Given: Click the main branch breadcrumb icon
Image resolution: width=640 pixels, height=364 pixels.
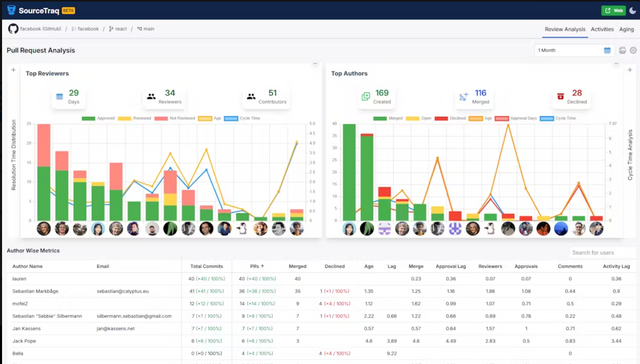Looking at the screenshot, I should point(140,29).
